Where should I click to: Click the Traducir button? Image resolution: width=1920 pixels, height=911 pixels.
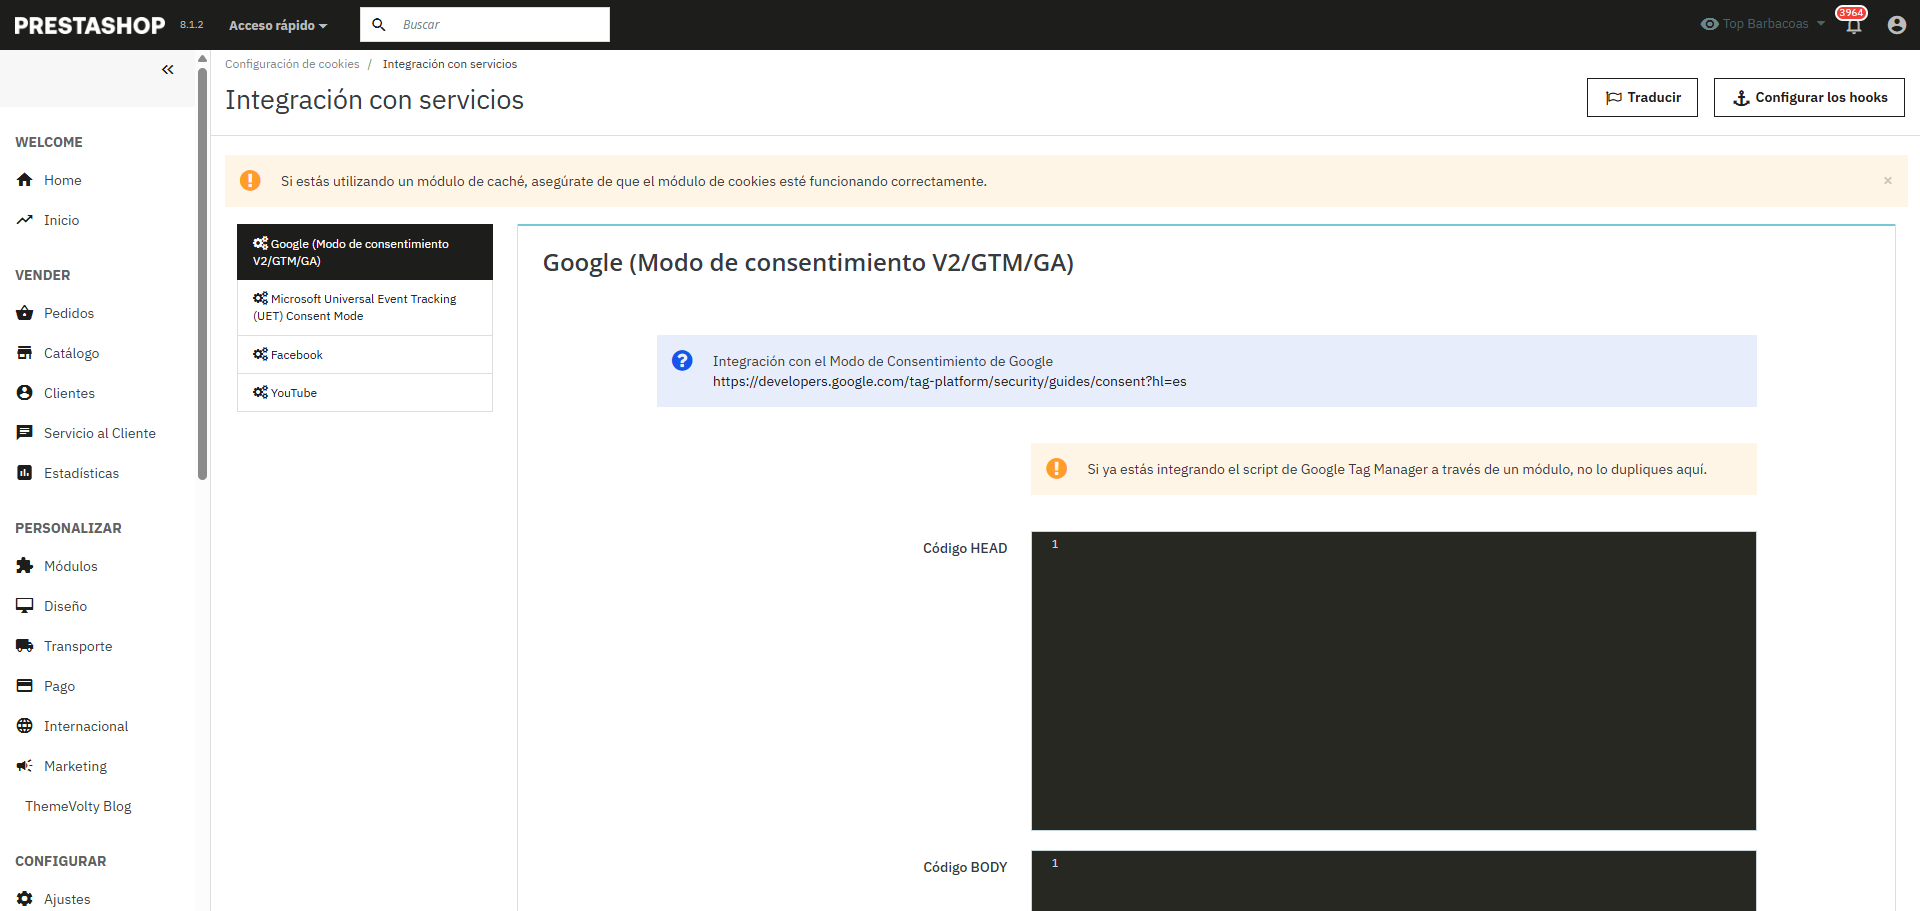pyautogui.click(x=1642, y=97)
